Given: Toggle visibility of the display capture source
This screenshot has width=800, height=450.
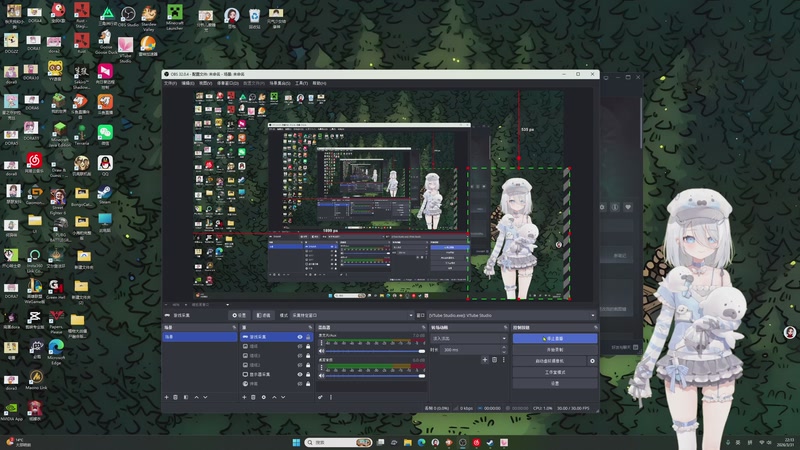Looking at the screenshot, I should point(300,374).
